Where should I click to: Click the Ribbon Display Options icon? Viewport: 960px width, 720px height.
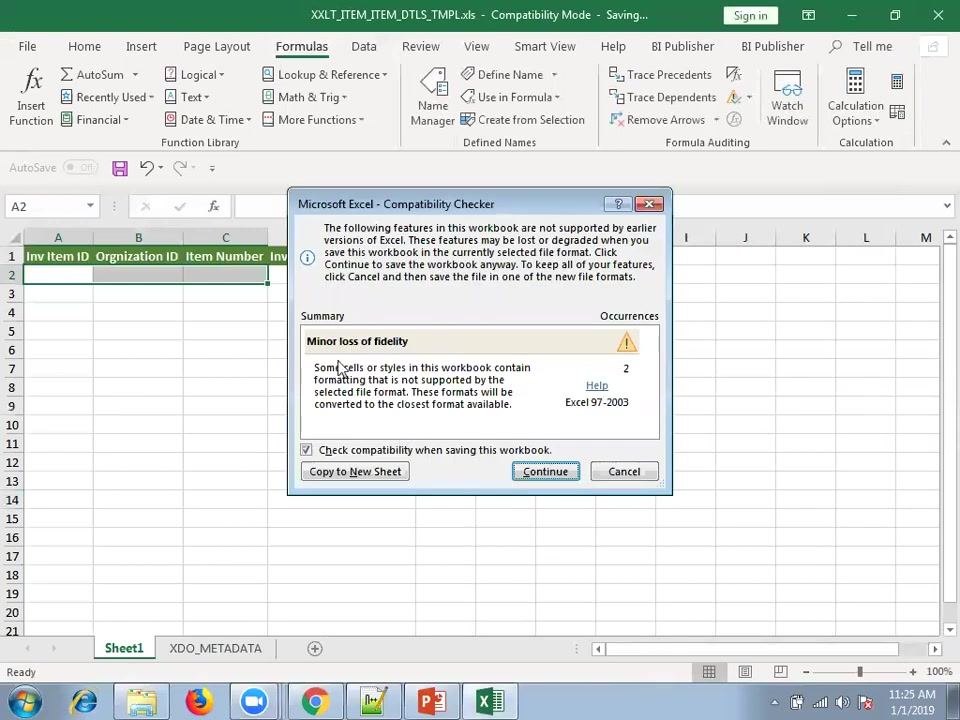[808, 15]
